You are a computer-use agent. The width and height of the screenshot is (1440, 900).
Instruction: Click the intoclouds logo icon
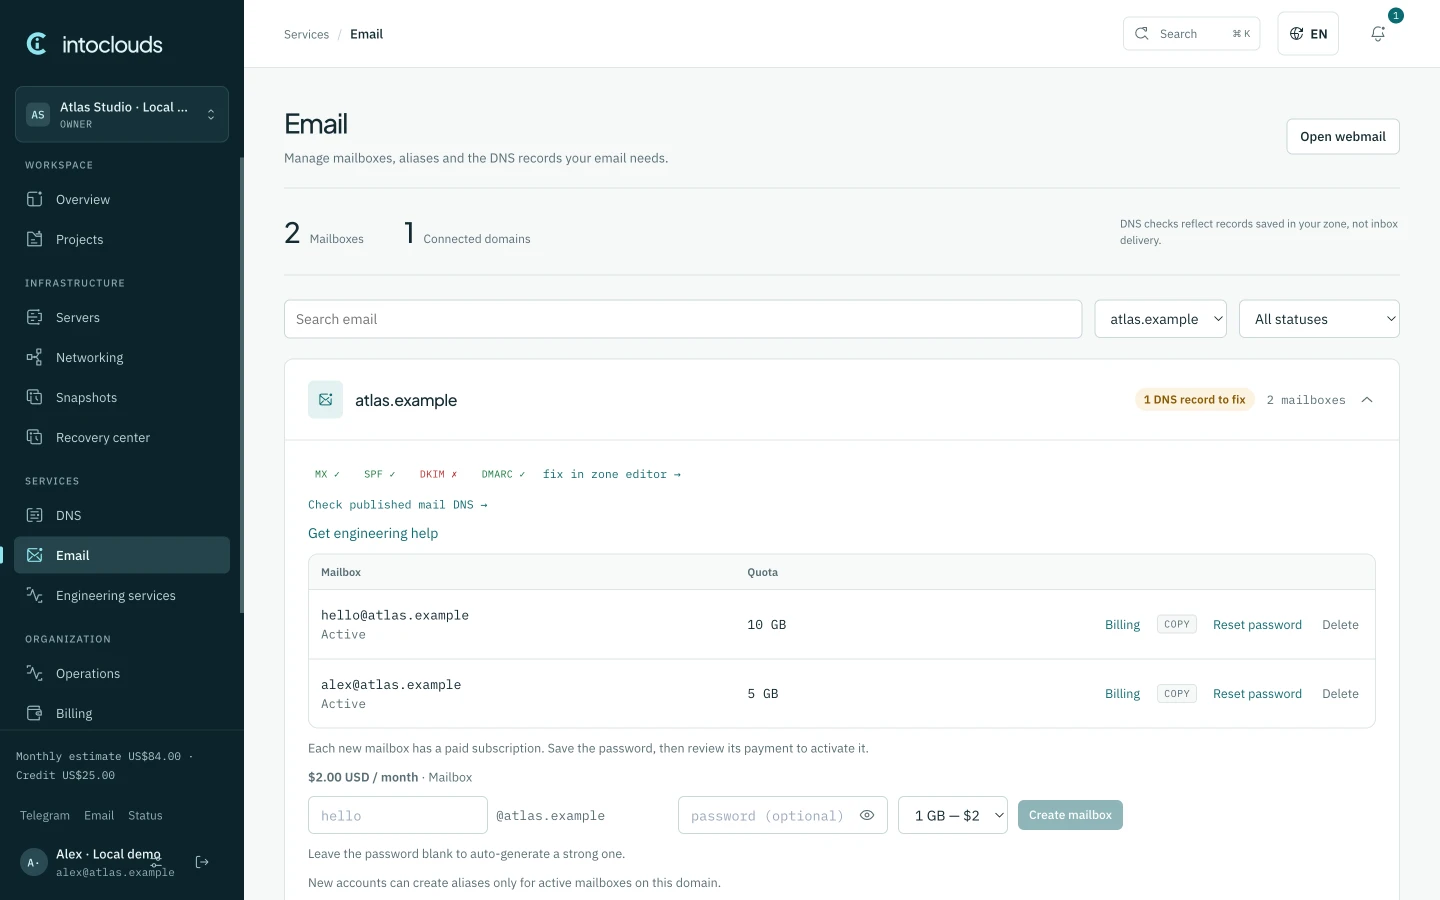[x=37, y=44]
